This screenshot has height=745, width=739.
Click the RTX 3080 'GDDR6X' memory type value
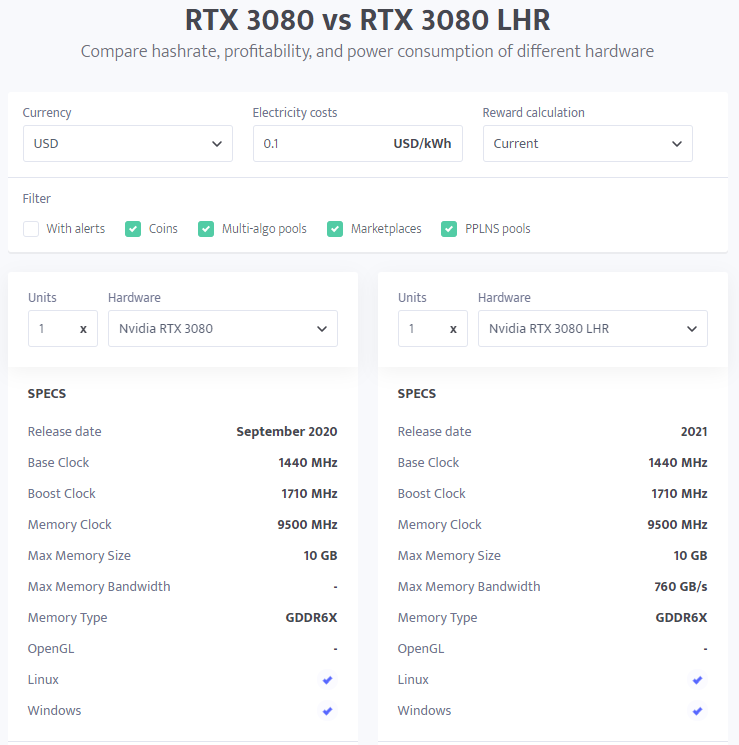coord(311,618)
